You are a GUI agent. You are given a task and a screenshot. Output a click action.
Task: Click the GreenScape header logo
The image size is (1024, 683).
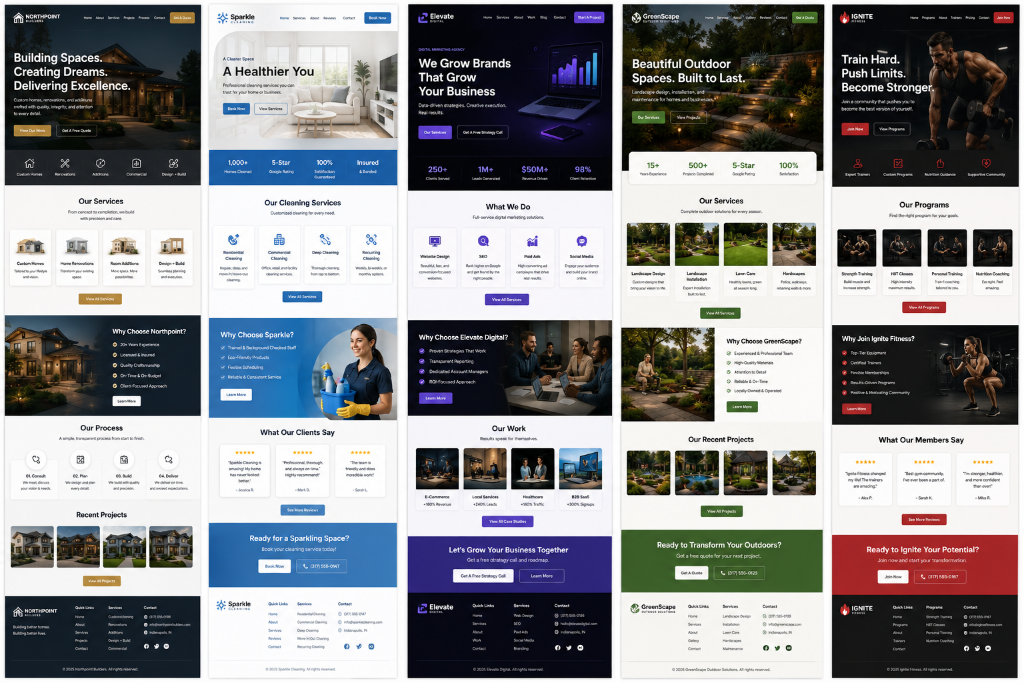click(656, 18)
